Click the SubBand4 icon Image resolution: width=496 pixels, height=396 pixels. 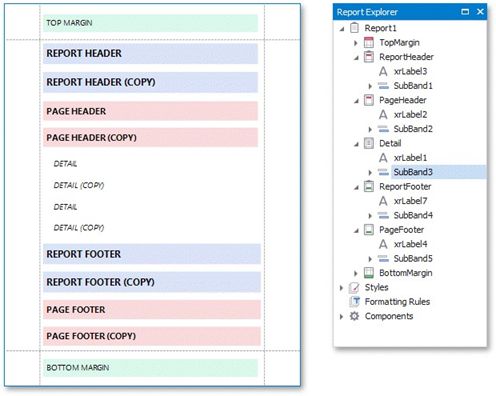(383, 215)
